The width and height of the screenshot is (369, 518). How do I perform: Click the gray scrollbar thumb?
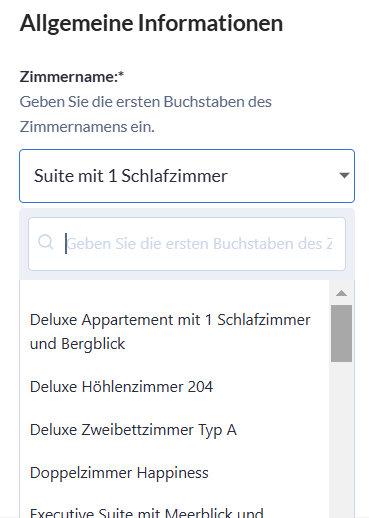pyautogui.click(x=341, y=333)
